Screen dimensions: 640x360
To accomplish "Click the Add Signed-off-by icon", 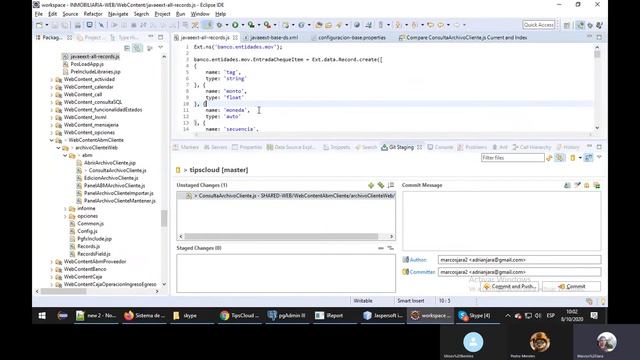I will (x=577, y=185).
